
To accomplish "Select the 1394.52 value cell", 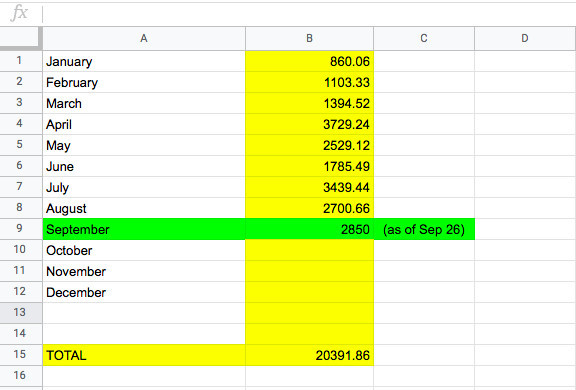I will coord(310,103).
